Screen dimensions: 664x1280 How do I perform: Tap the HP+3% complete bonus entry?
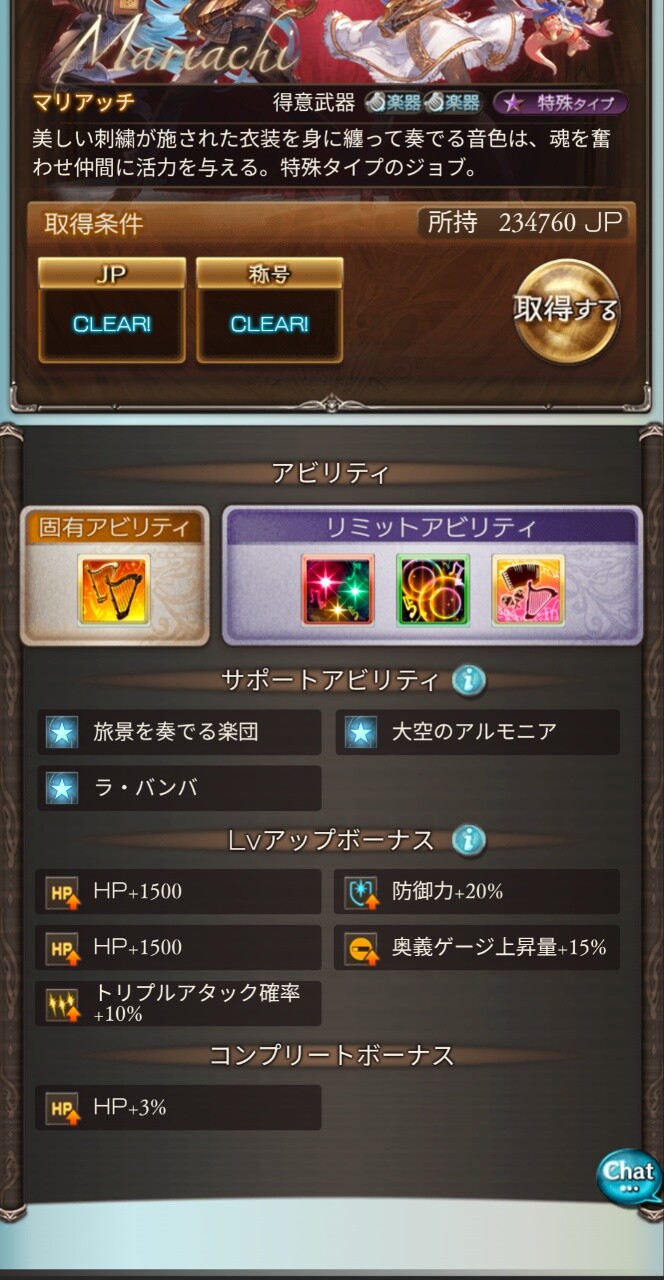tap(179, 1107)
